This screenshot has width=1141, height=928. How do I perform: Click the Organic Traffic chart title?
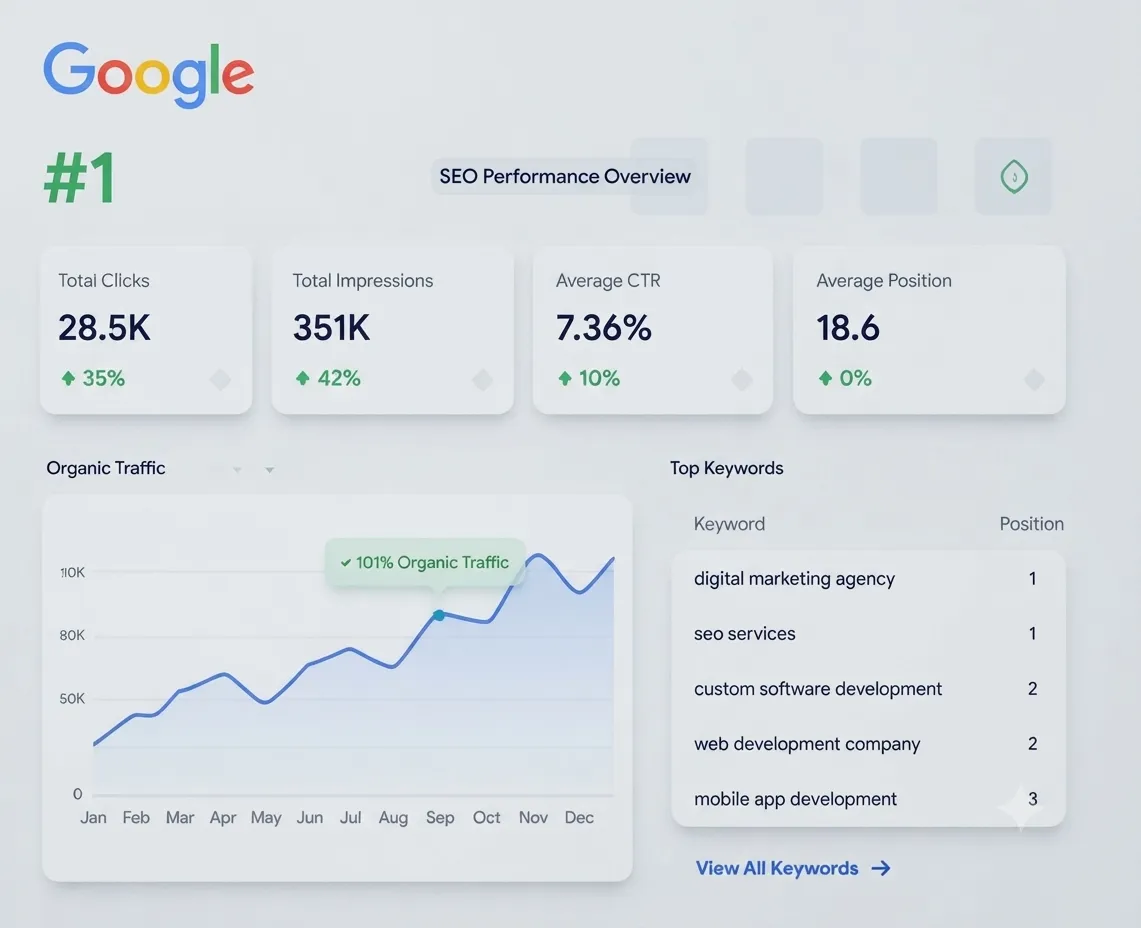click(x=106, y=468)
